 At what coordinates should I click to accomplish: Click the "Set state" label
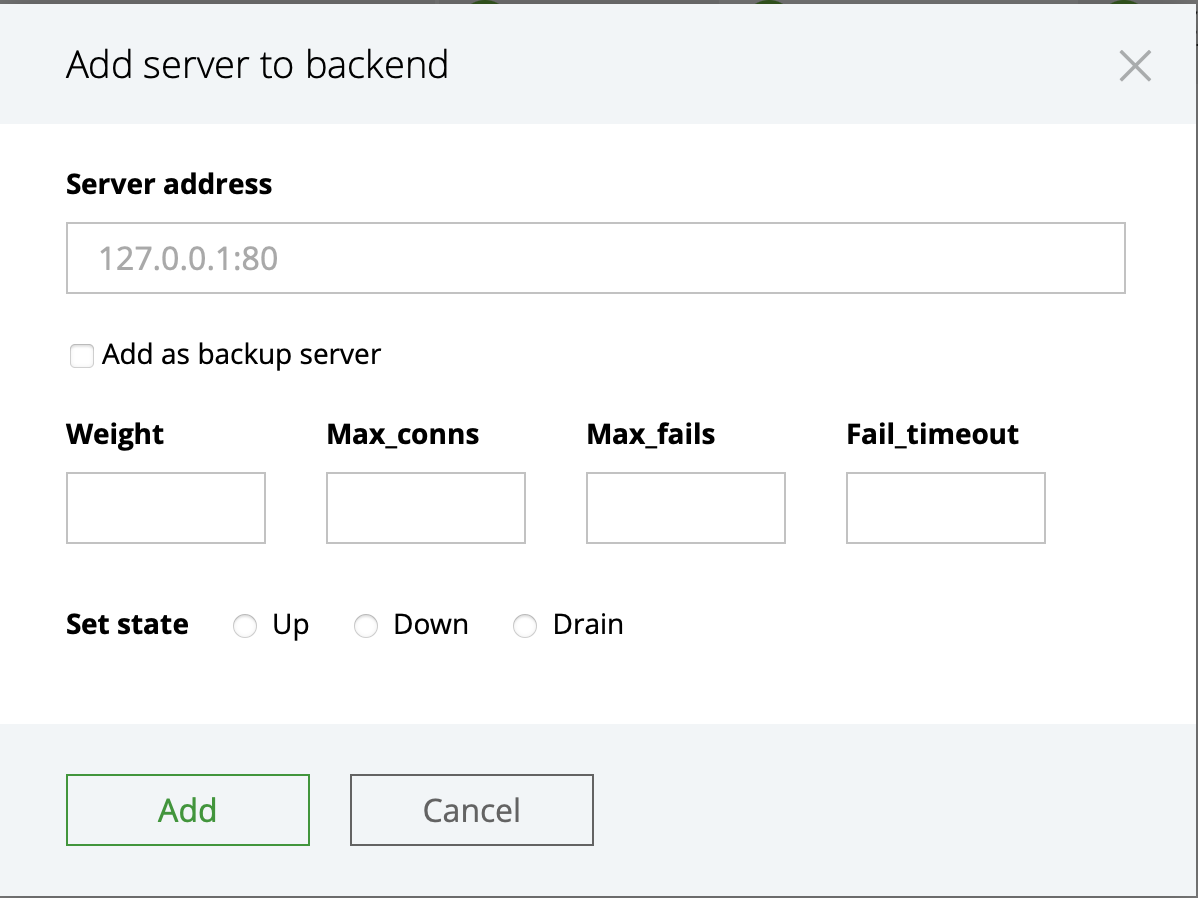[127, 625]
